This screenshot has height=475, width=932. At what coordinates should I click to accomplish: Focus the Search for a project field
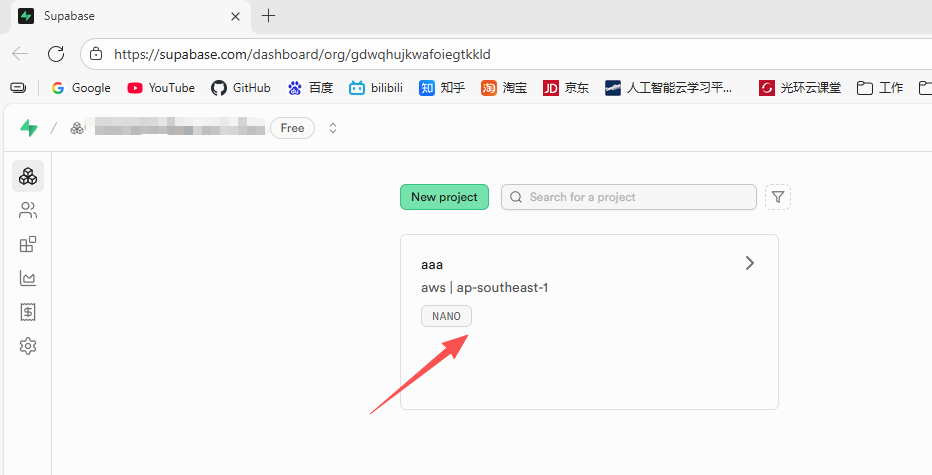click(x=629, y=197)
